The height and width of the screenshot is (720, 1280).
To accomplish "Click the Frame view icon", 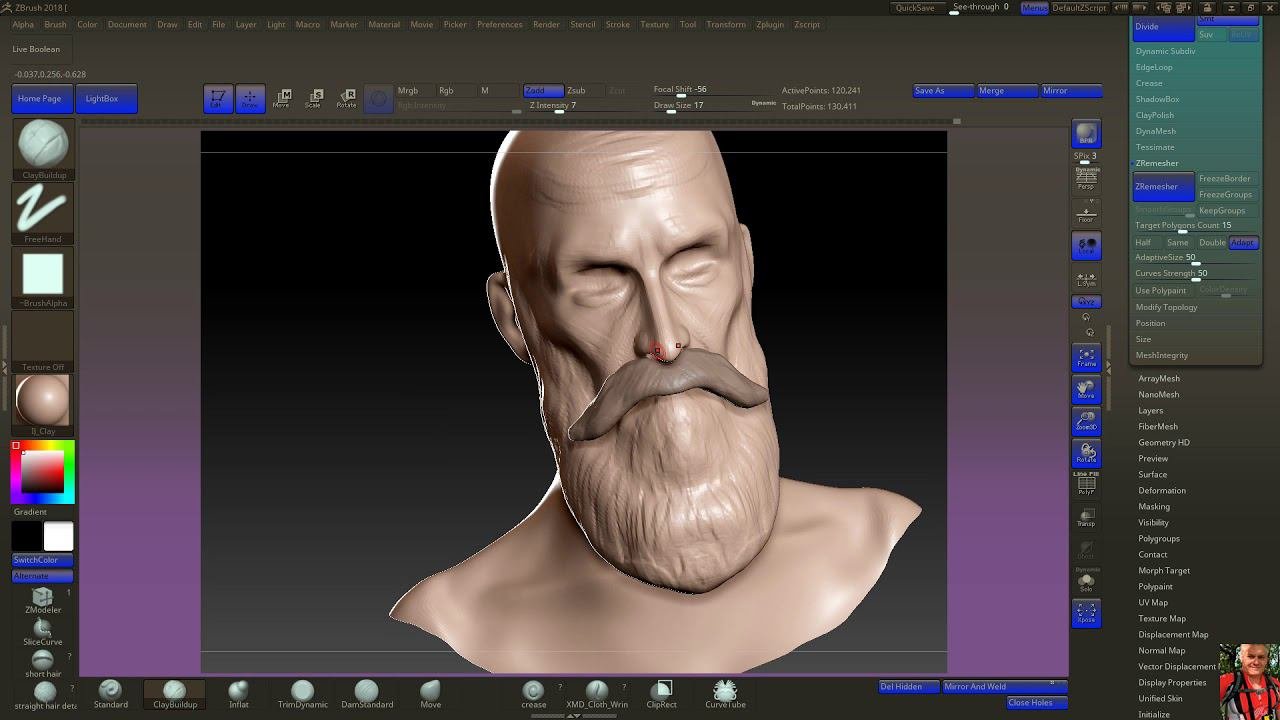I will coord(1086,358).
